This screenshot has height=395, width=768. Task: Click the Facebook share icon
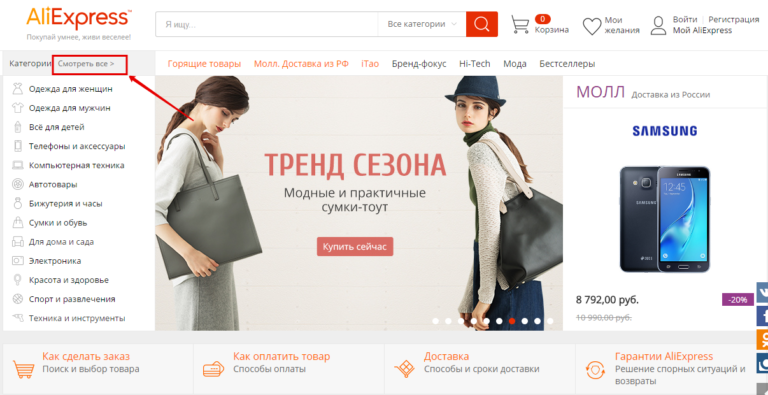[763, 316]
